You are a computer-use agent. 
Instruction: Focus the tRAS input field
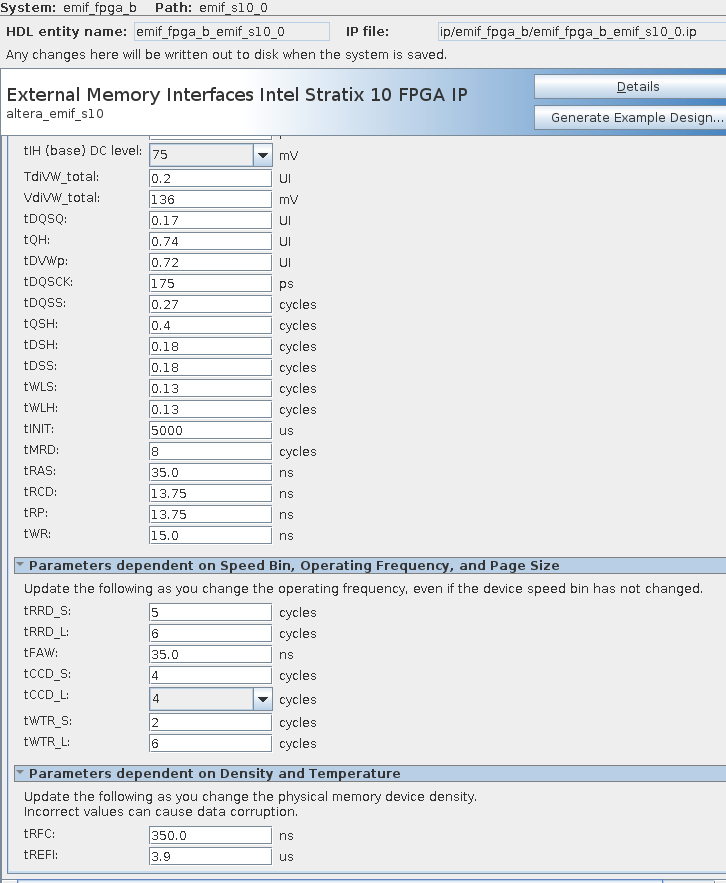click(211, 472)
